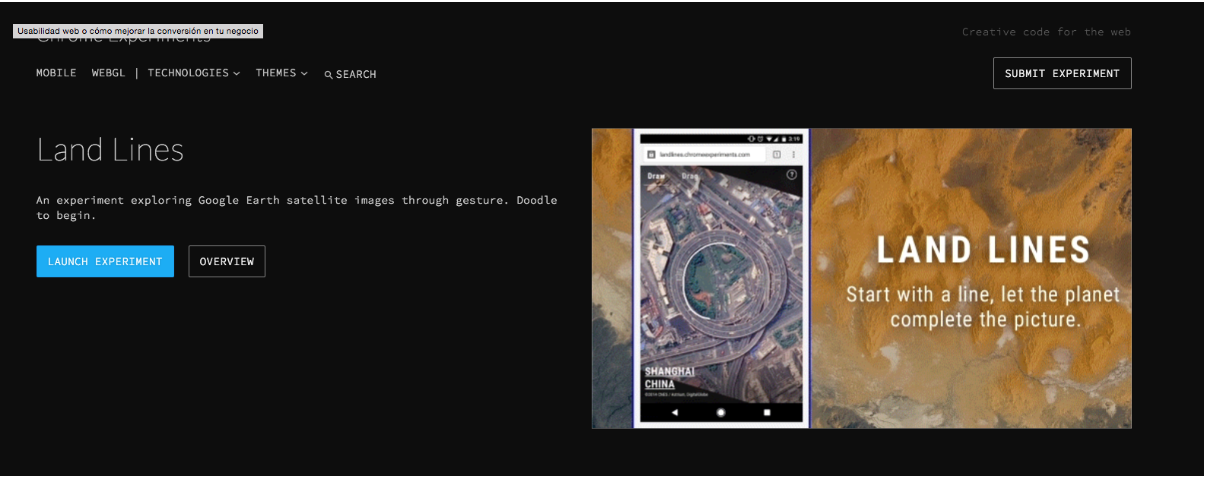Click the Land Lines promo banner text
The height and width of the screenshot is (482, 1206).
tap(983, 250)
